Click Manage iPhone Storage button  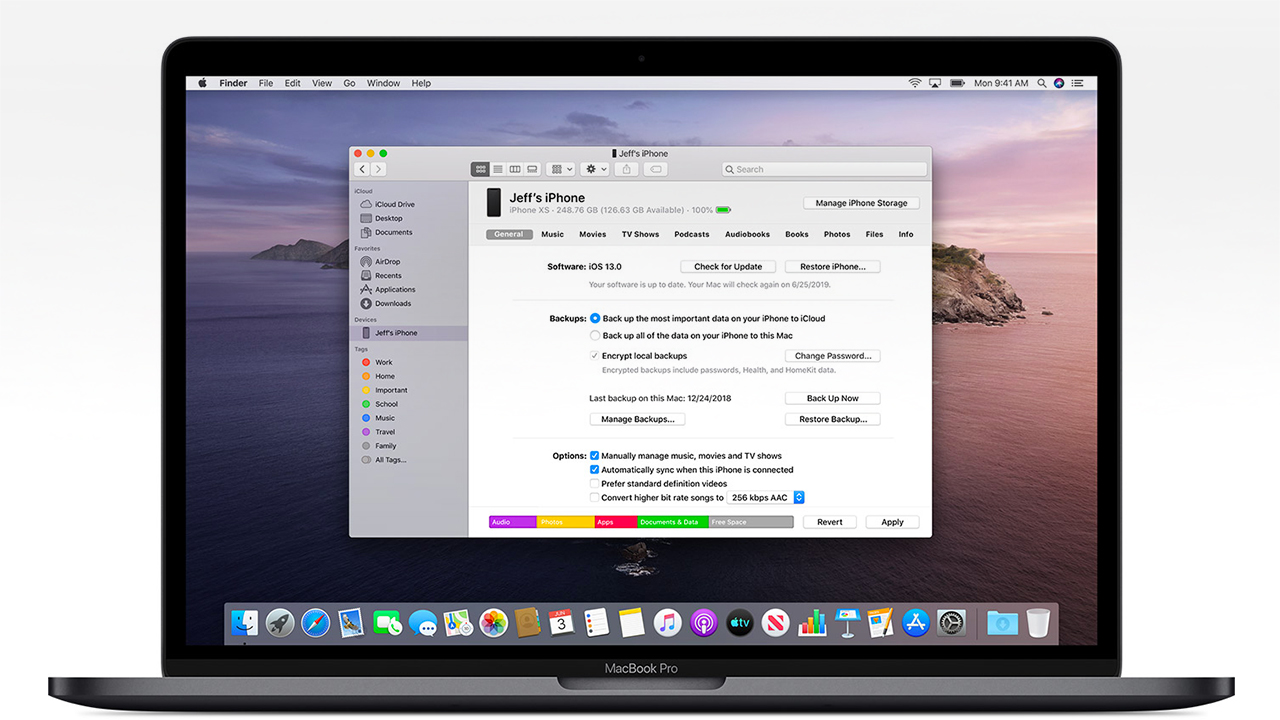tap(861, 203)
